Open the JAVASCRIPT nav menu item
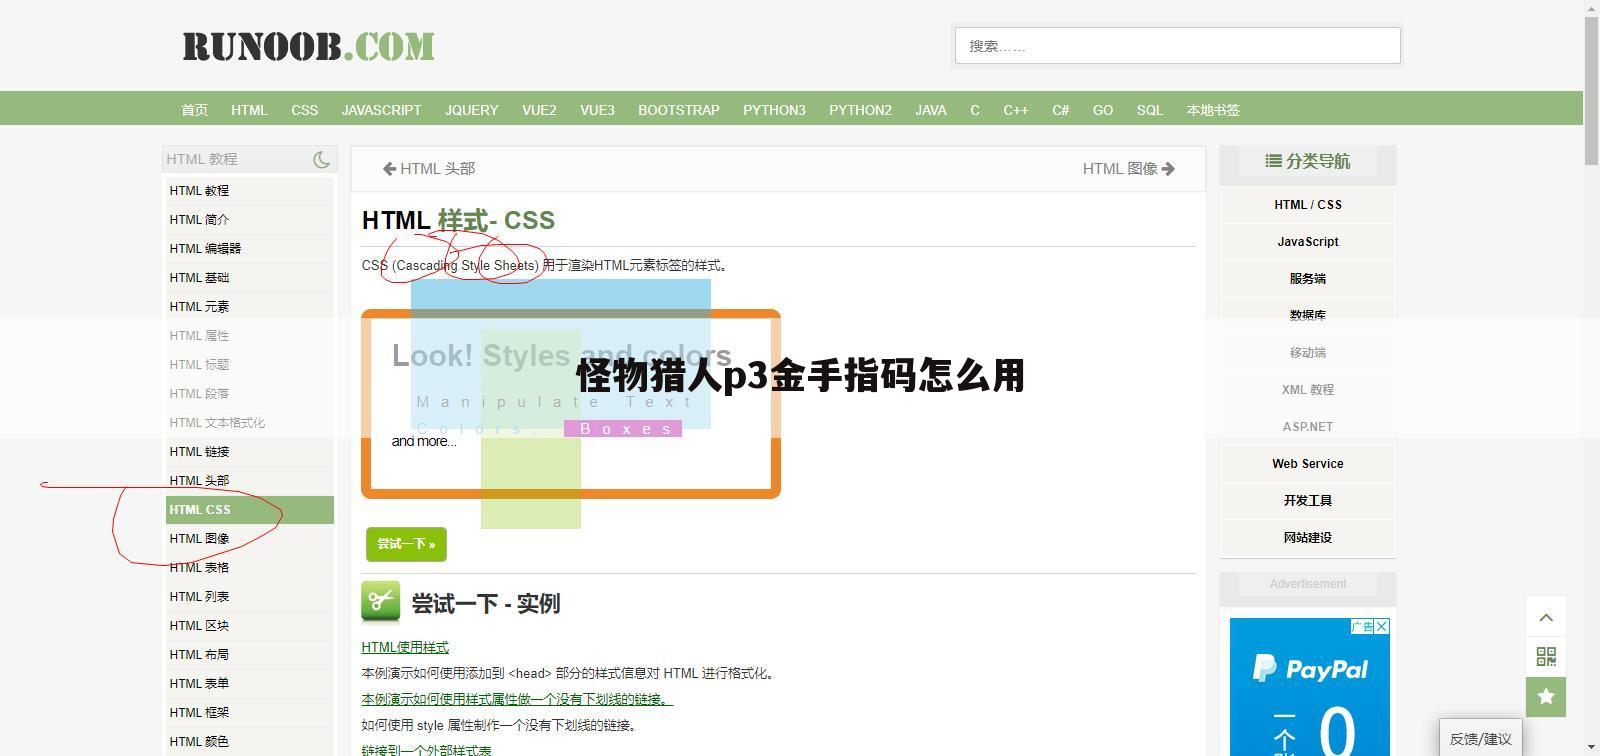Viewport: 1600px width, 756px height. coord(381,110)
